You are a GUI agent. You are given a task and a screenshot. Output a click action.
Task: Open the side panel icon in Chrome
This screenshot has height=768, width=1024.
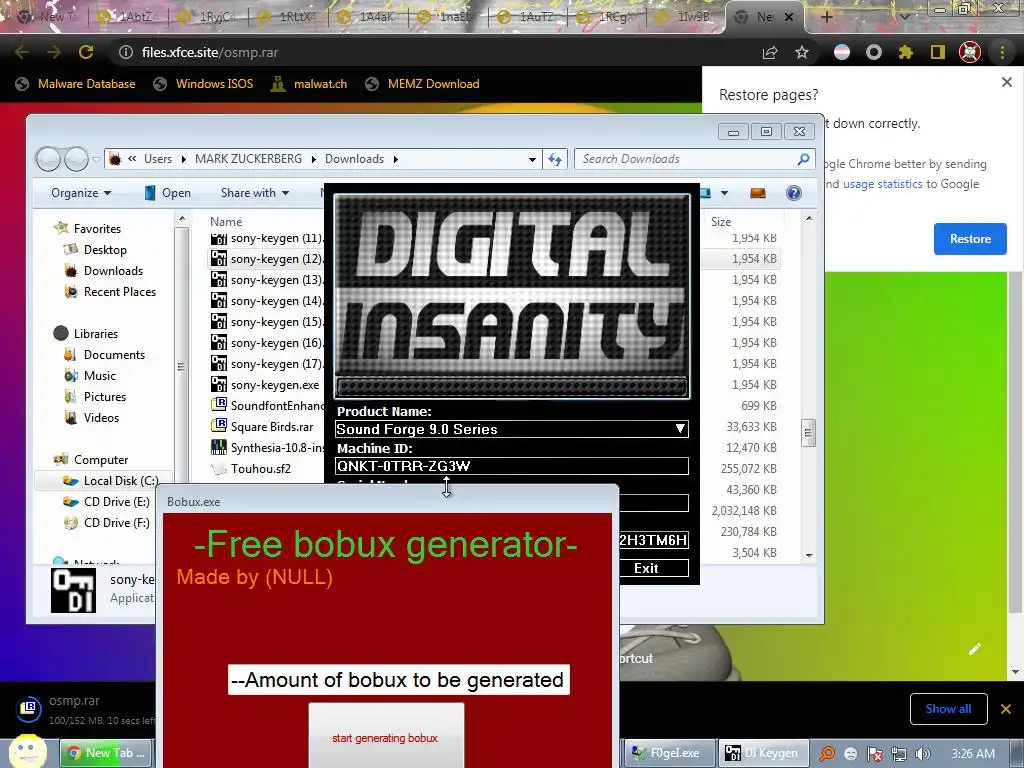[x=938, y=52]
